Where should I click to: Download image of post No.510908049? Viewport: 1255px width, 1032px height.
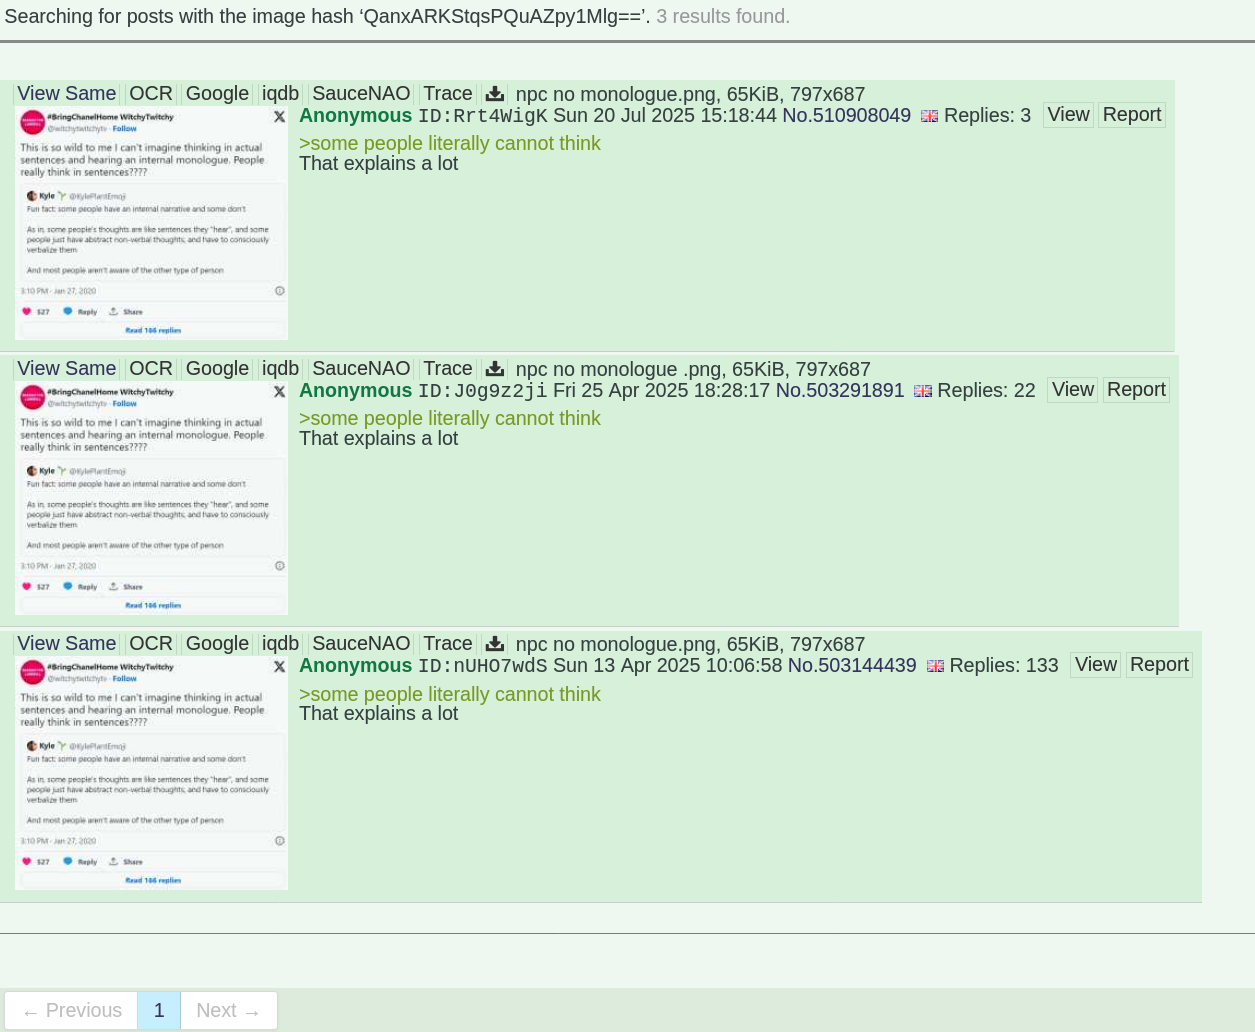[x=494, y=94]
